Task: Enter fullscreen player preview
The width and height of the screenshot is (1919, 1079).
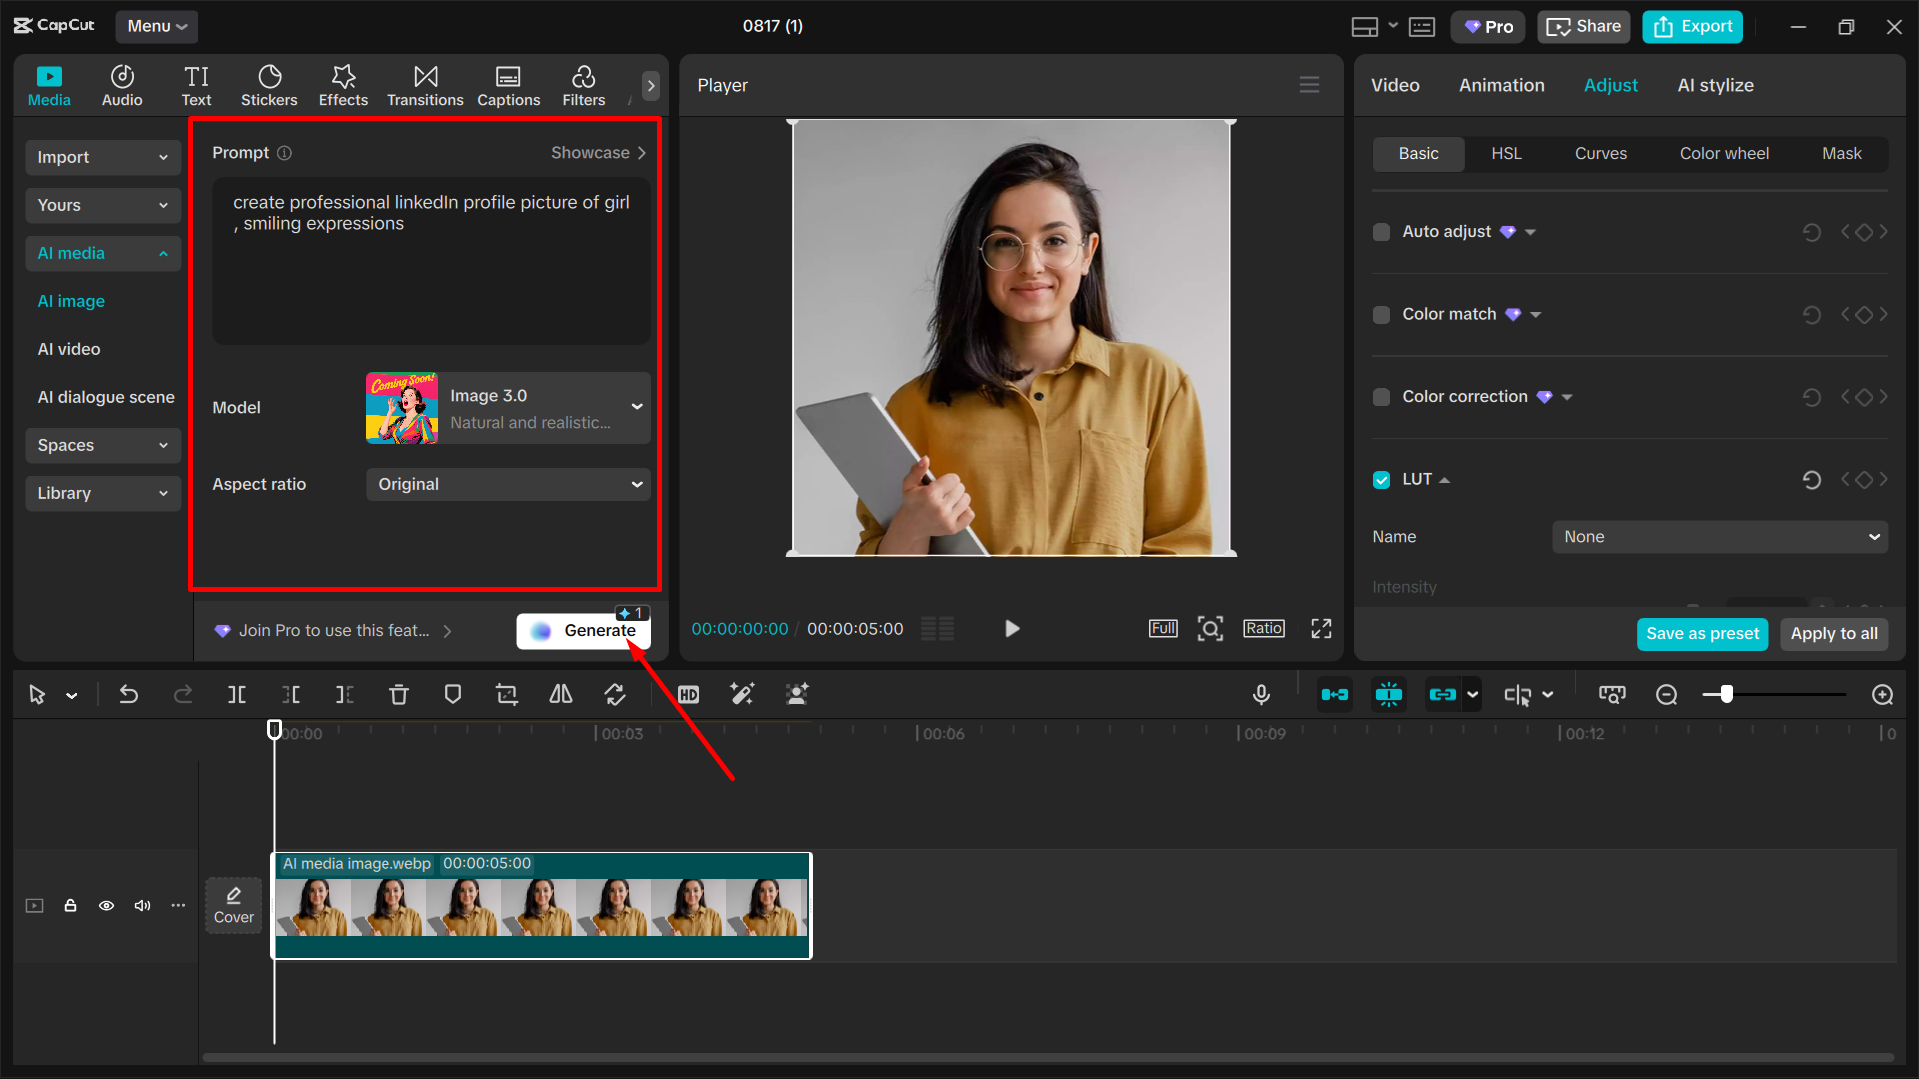Action: pyautogui.click(x=1321, y=628)
